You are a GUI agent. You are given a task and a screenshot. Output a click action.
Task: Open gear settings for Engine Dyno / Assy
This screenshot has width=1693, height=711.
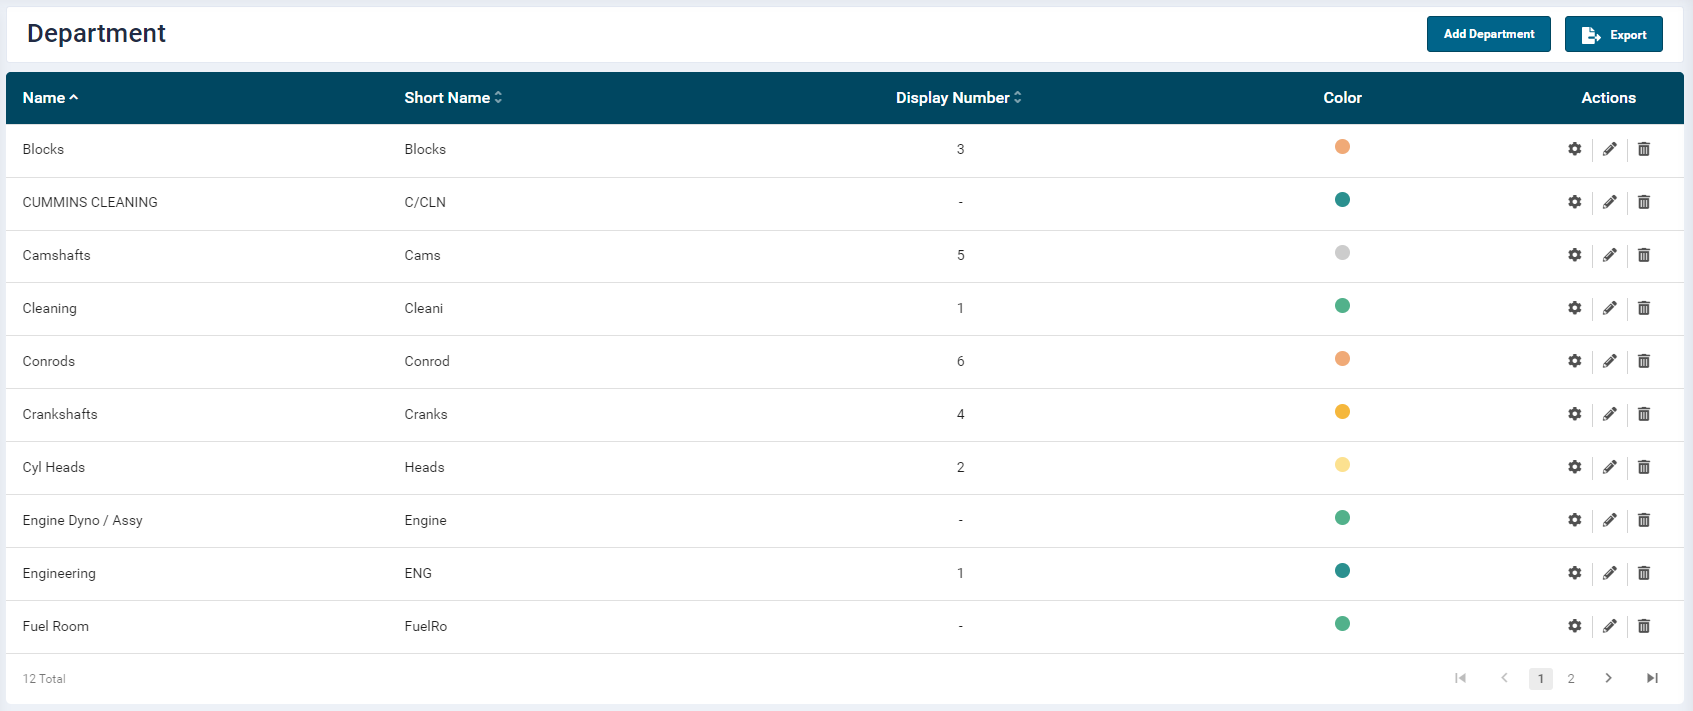[1574, 520]
